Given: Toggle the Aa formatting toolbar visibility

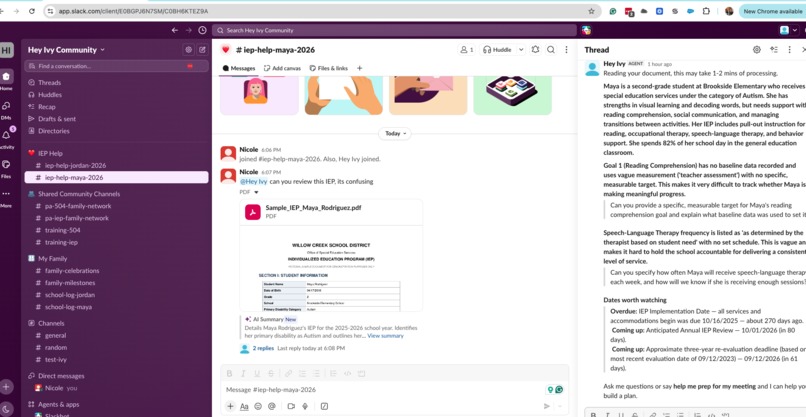Looking at the screenshot, I should 244,406.
